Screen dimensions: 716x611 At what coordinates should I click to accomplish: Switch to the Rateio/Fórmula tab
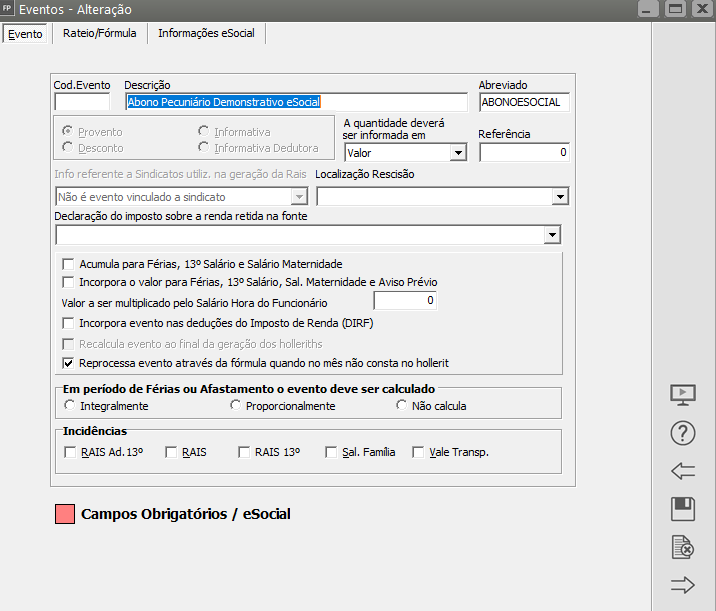coord(98,33)
